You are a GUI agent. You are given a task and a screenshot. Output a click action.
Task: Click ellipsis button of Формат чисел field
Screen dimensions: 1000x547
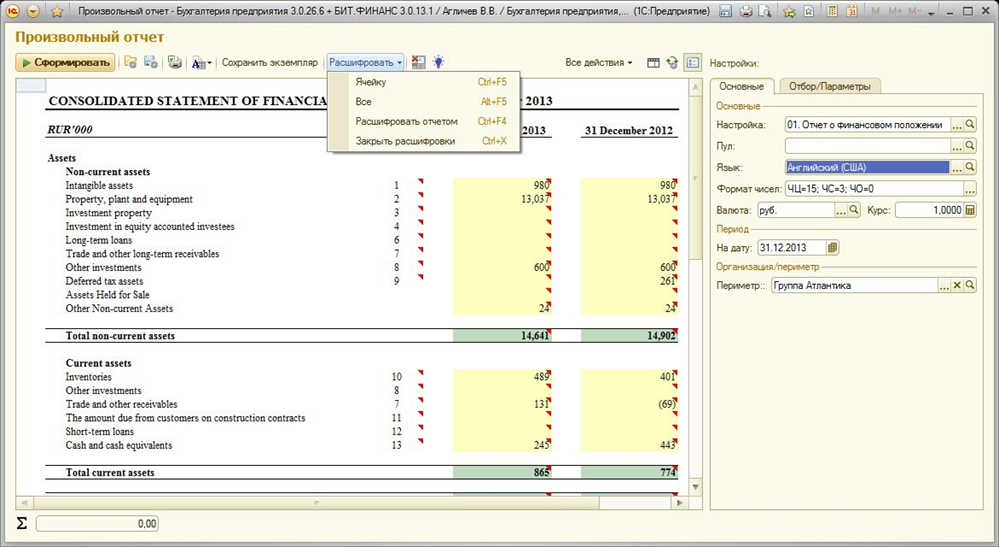[x=969, y=189]
